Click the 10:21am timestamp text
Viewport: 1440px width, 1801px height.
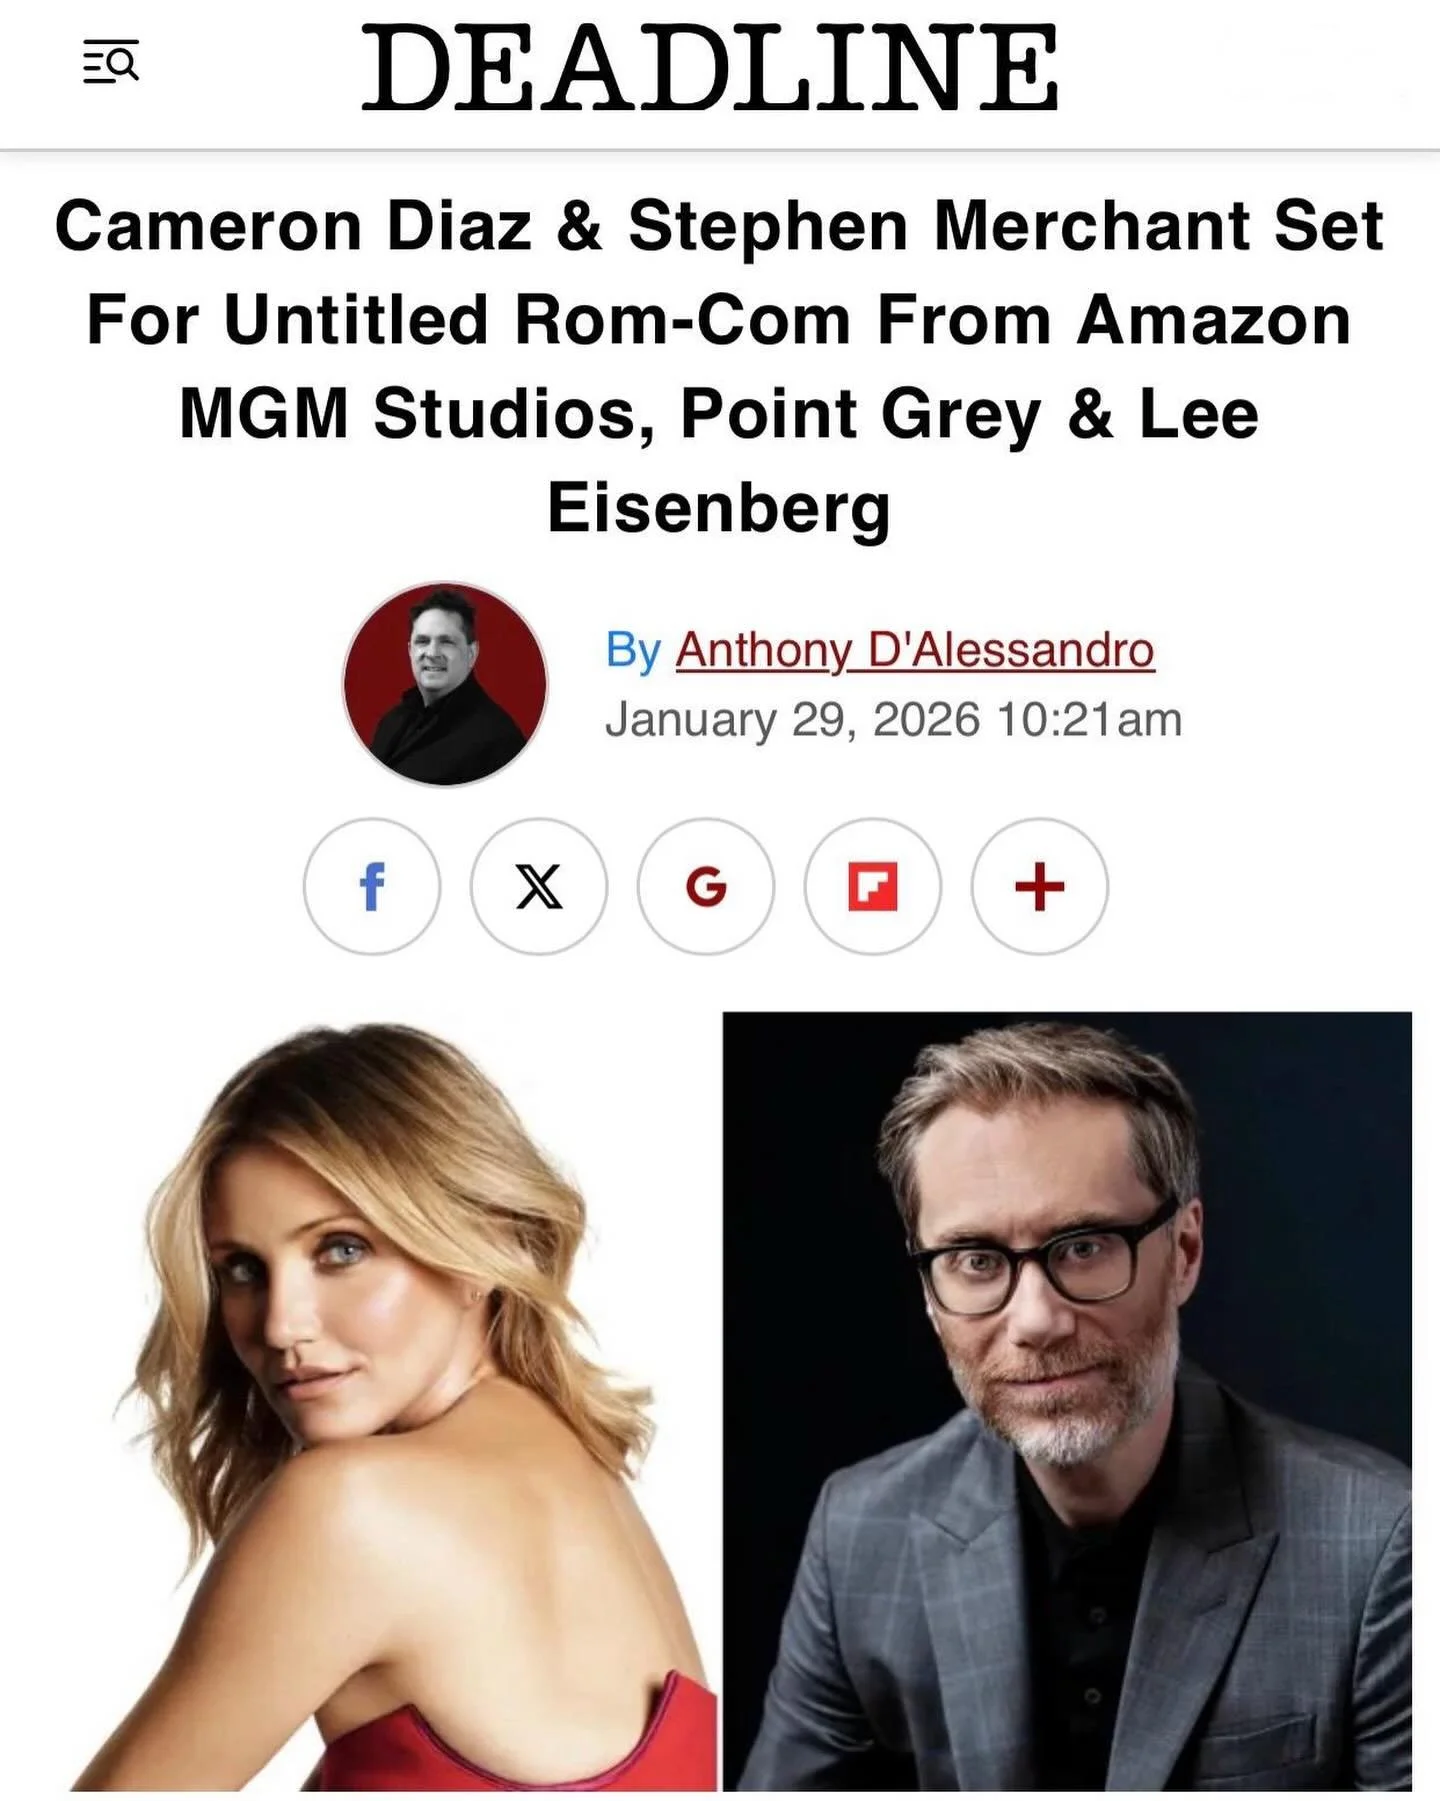(x=1090, y=720)
